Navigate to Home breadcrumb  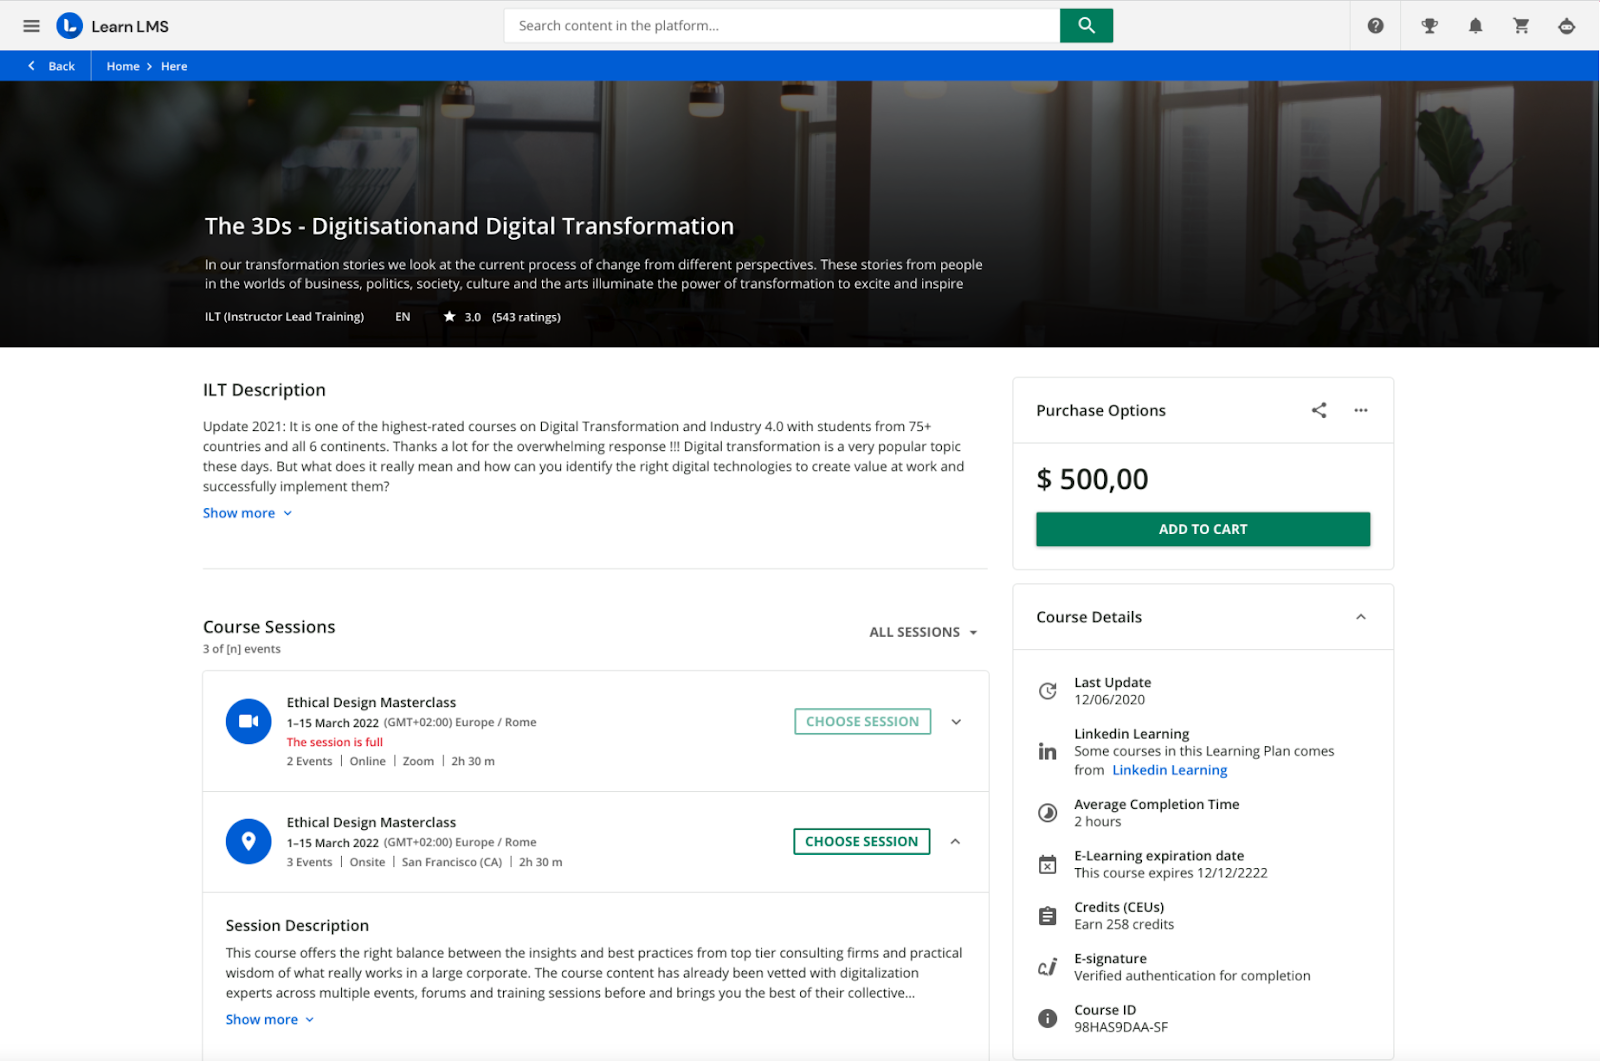tap(123, 66)
